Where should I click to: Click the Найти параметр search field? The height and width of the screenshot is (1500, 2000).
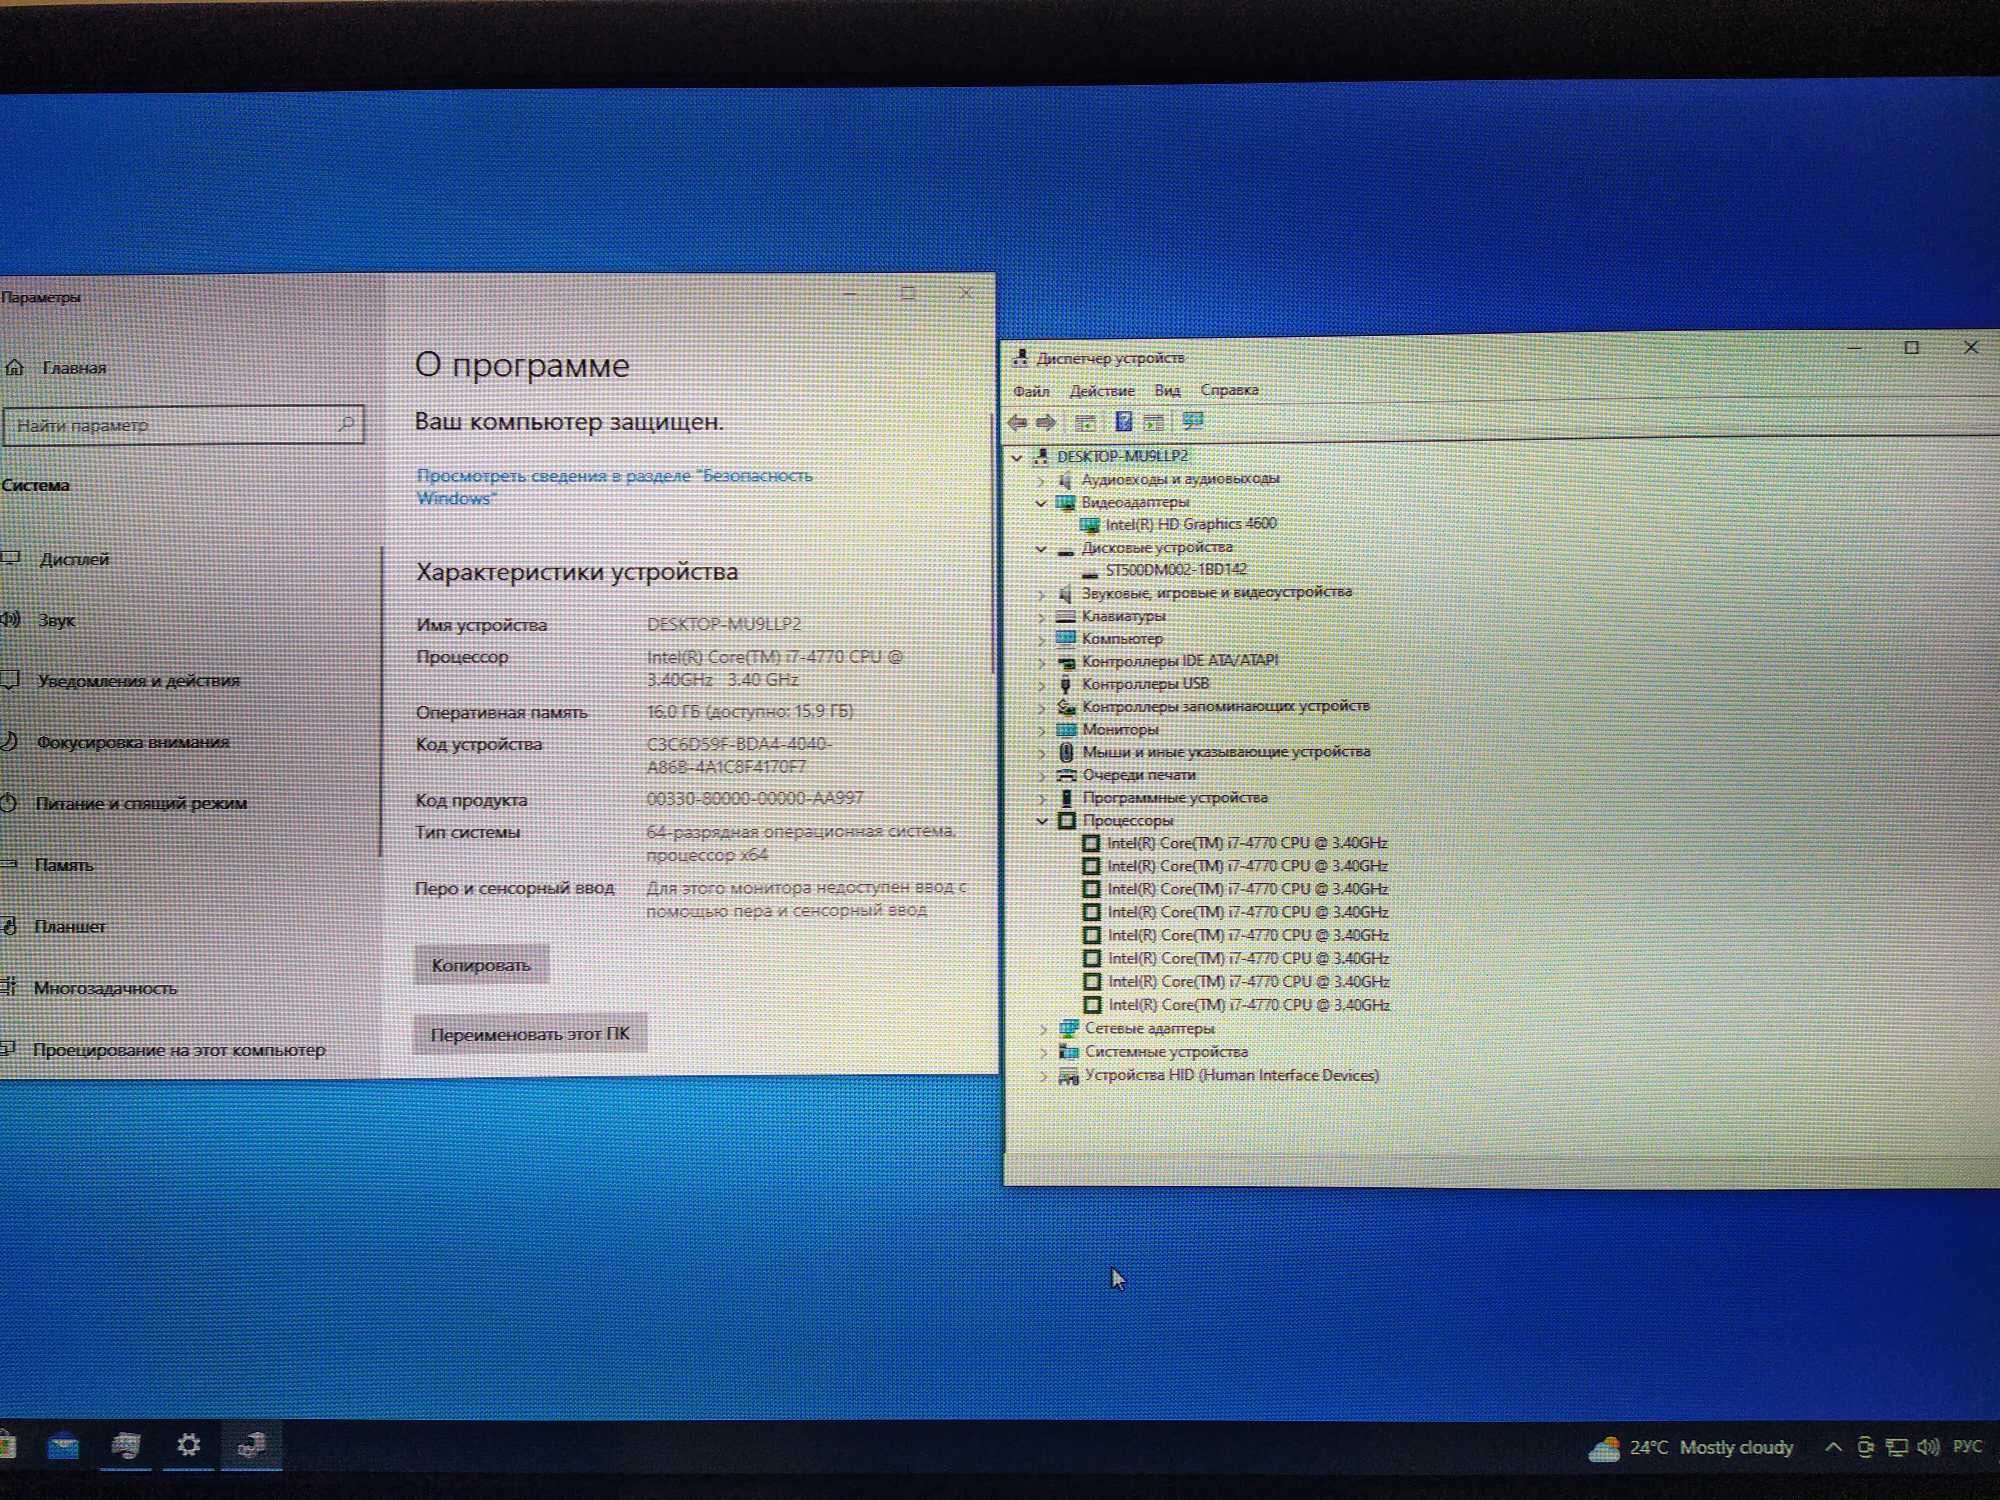[183, 425]
